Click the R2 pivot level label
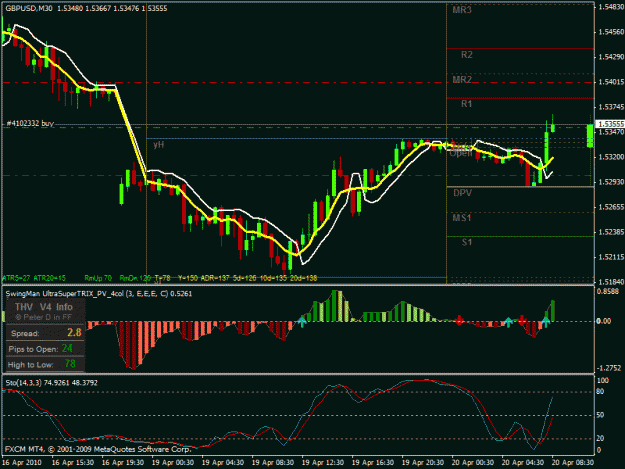The image size is (625, 469). [x=467, y=55]
